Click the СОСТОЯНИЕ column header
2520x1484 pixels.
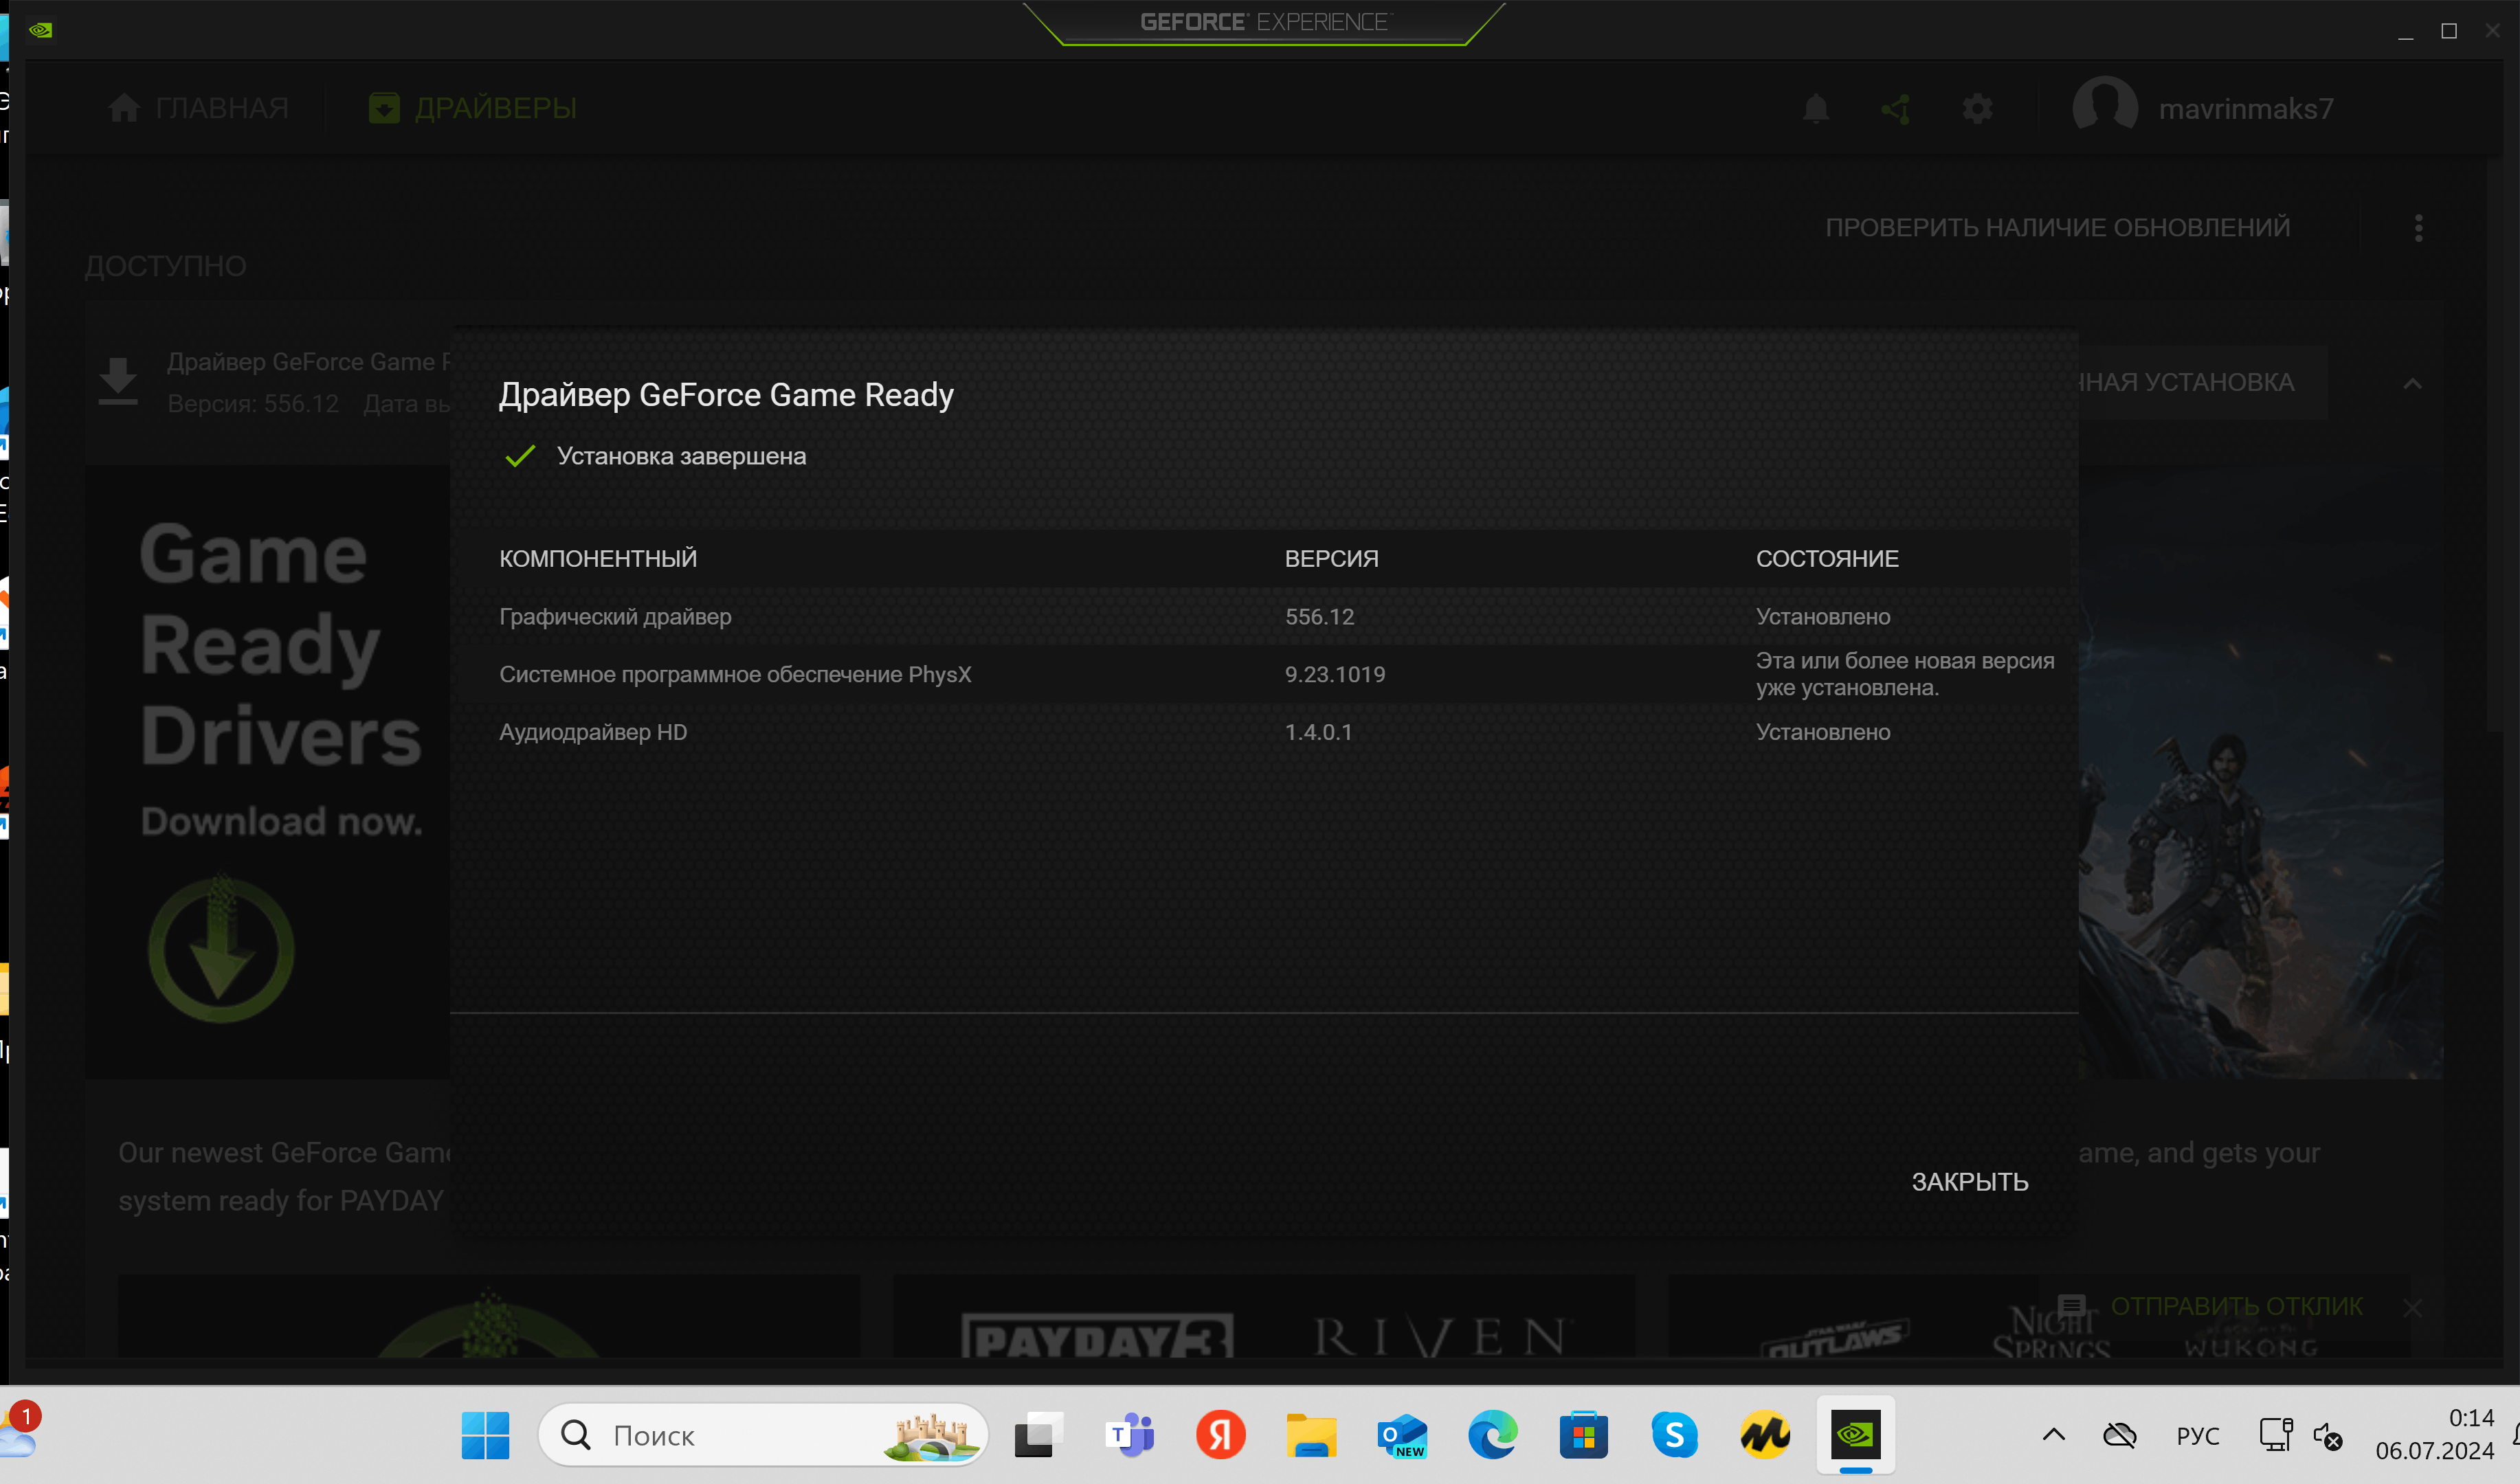click(x=1827, y=559)
